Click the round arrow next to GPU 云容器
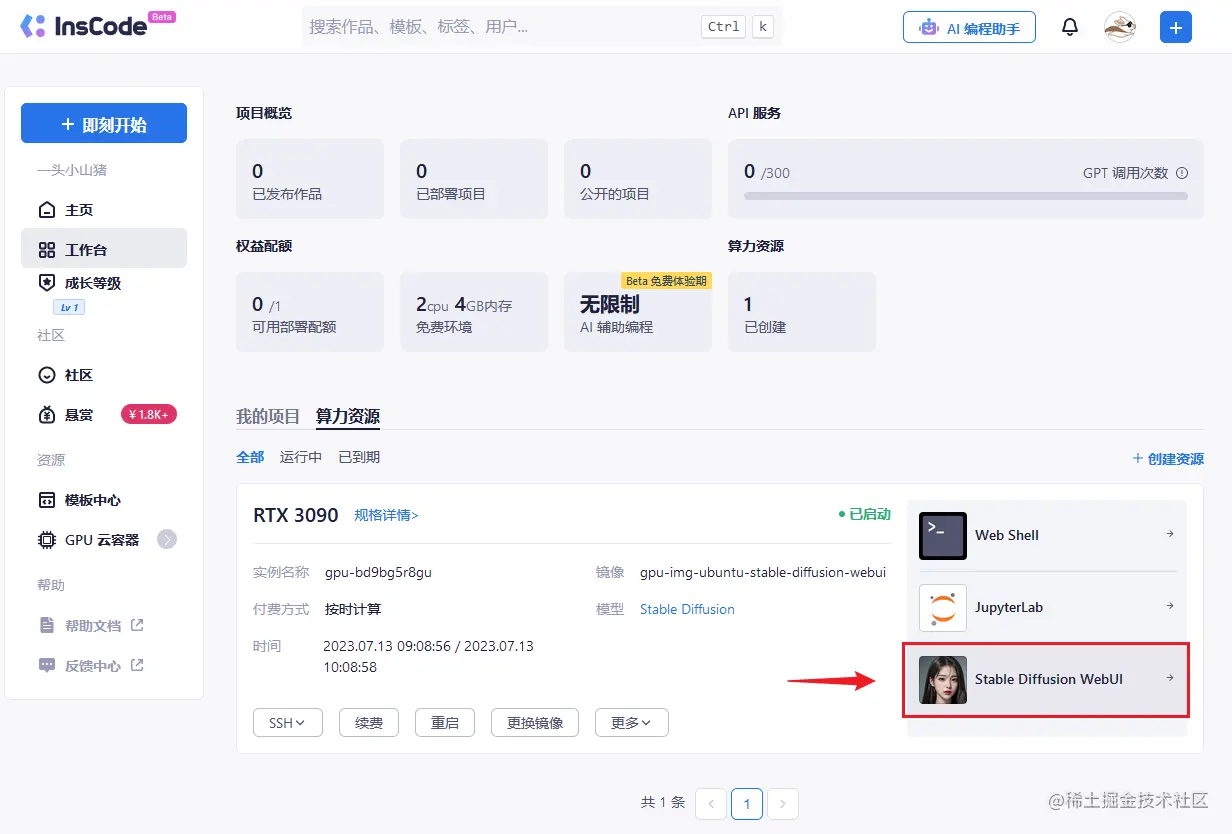Viewport: 1232px width, 834px height. [167, 540]
